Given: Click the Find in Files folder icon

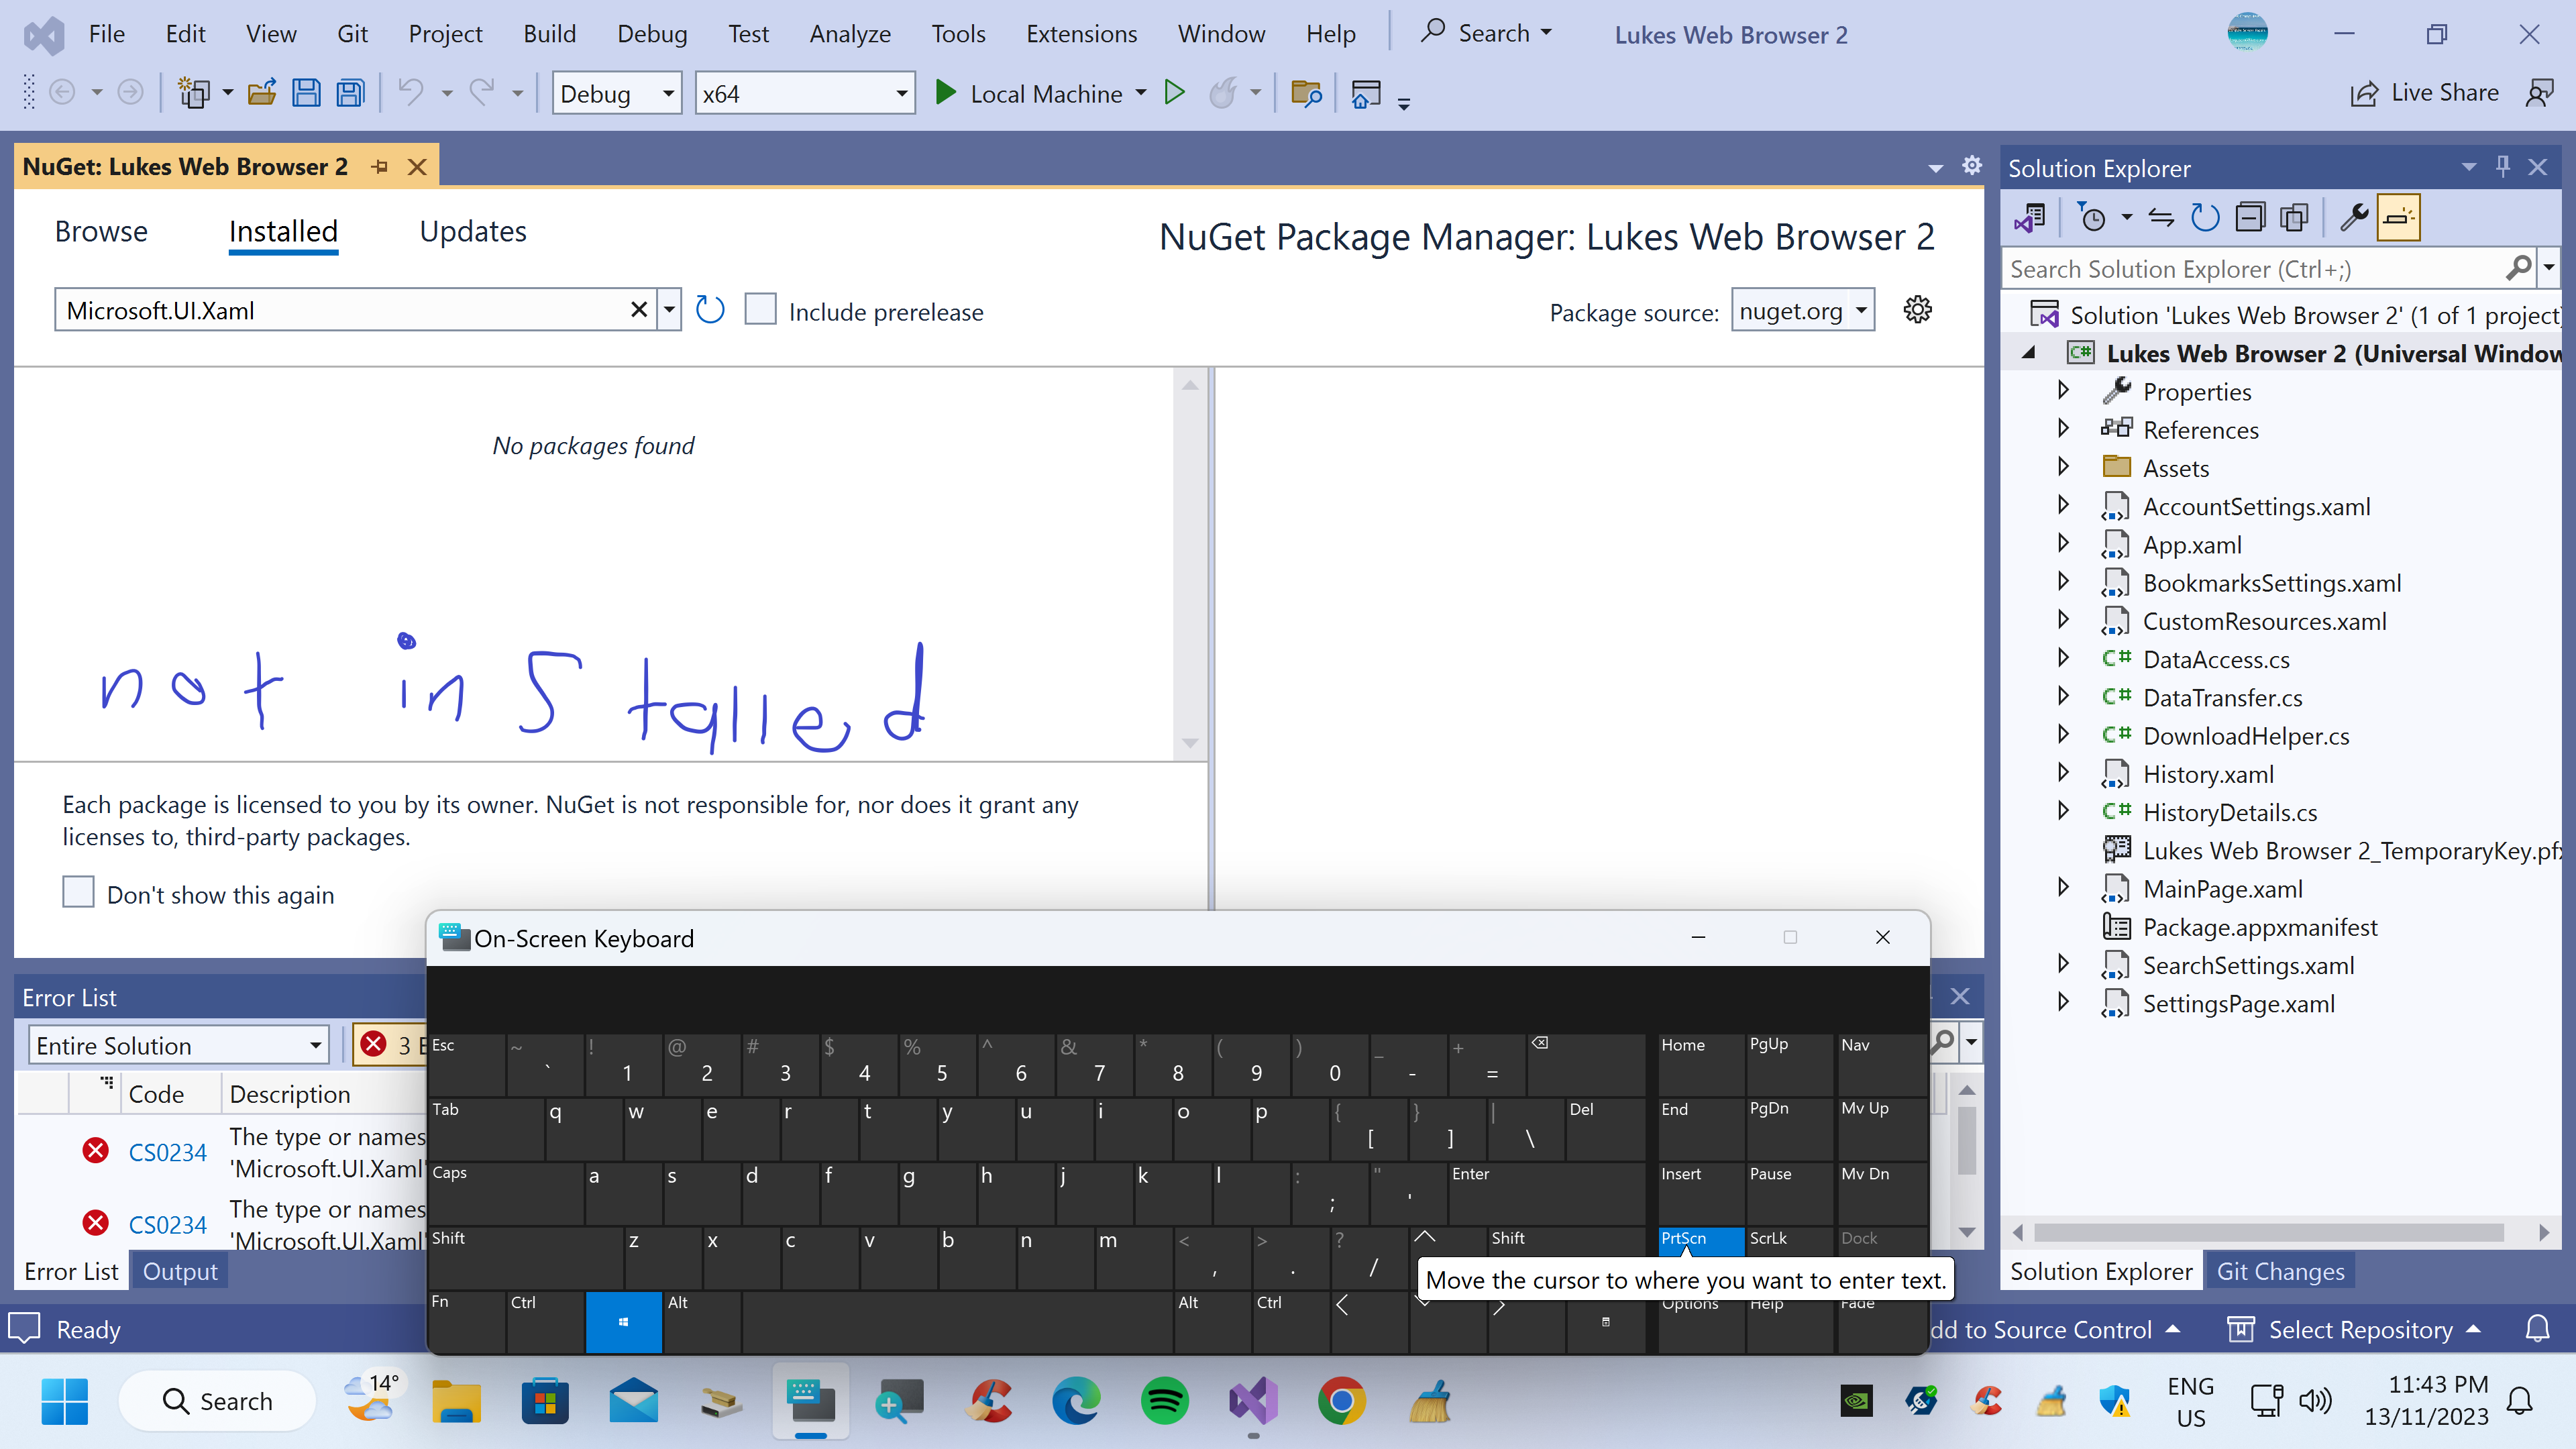Looking at the screenshot, I should pyautogui.click(x=1306, y=94).
